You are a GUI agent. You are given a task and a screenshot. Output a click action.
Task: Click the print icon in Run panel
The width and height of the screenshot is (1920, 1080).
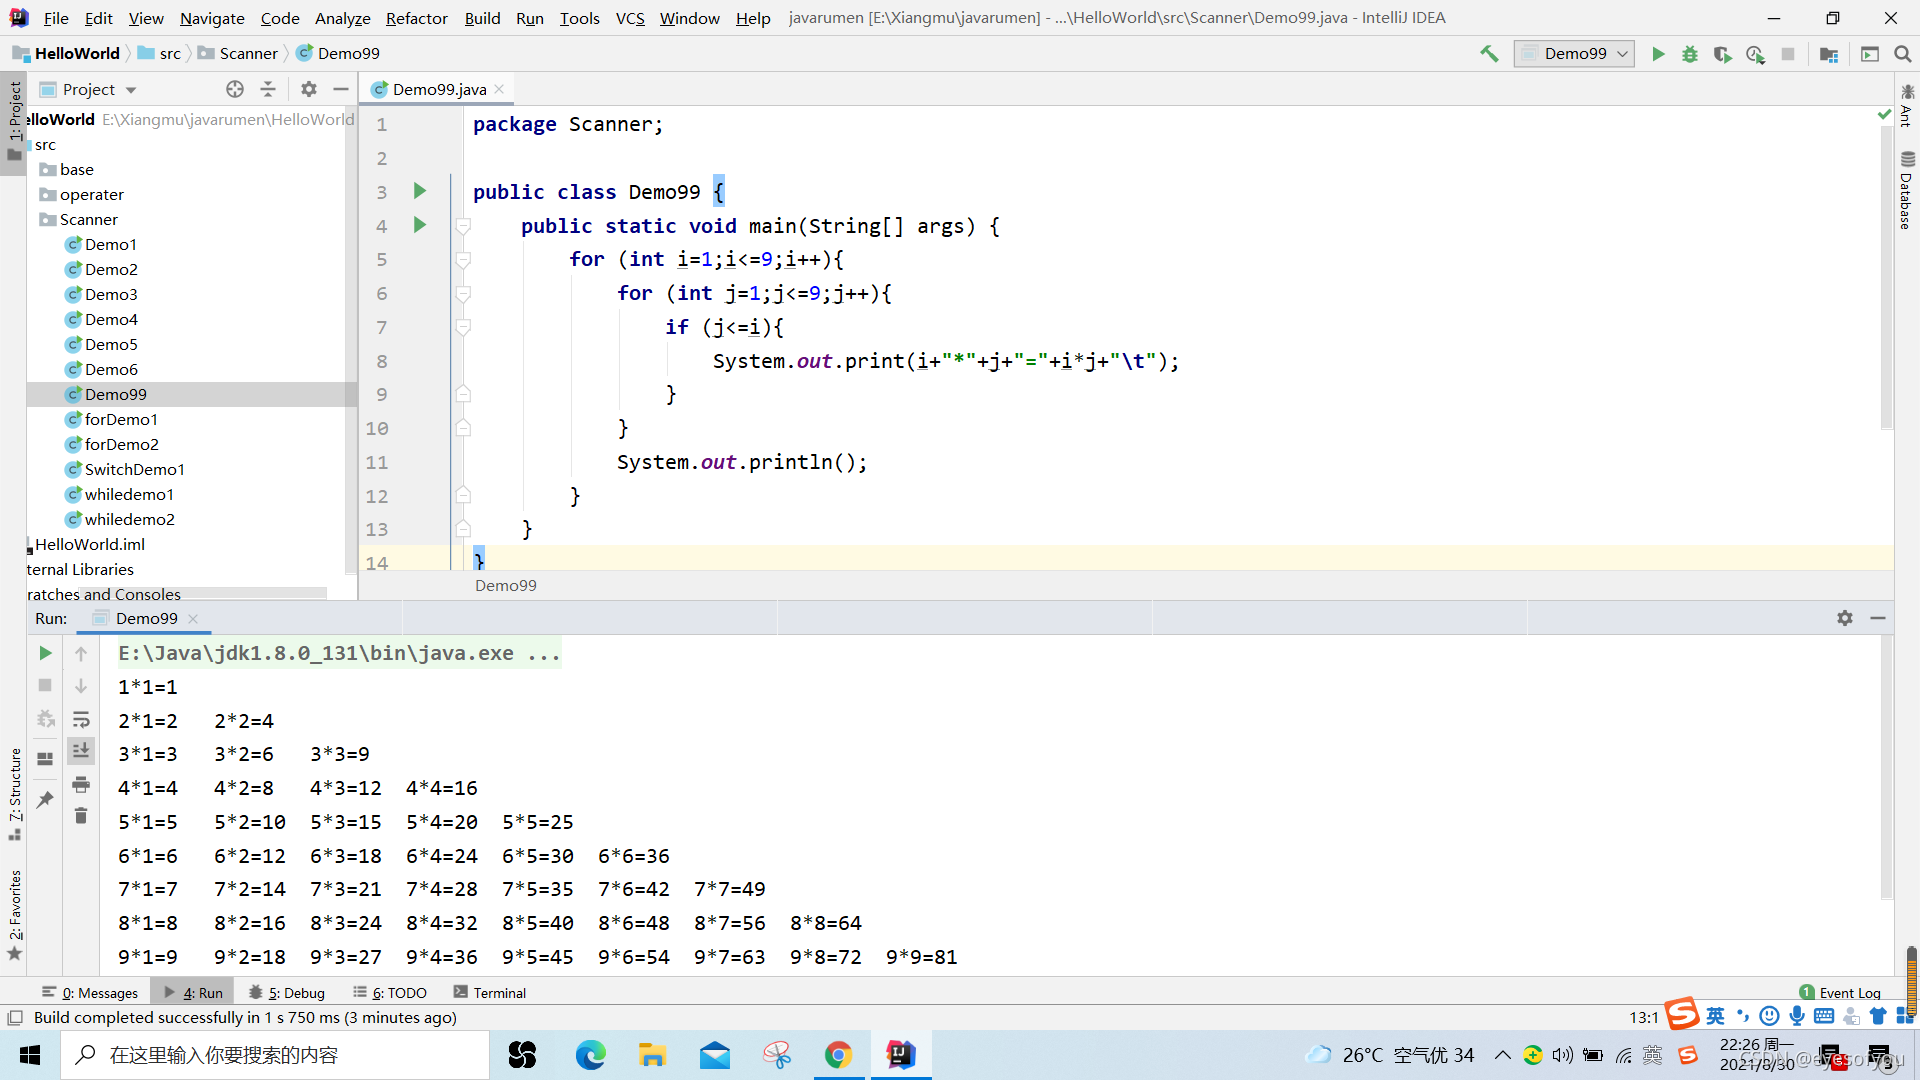(x=81, y=784)
